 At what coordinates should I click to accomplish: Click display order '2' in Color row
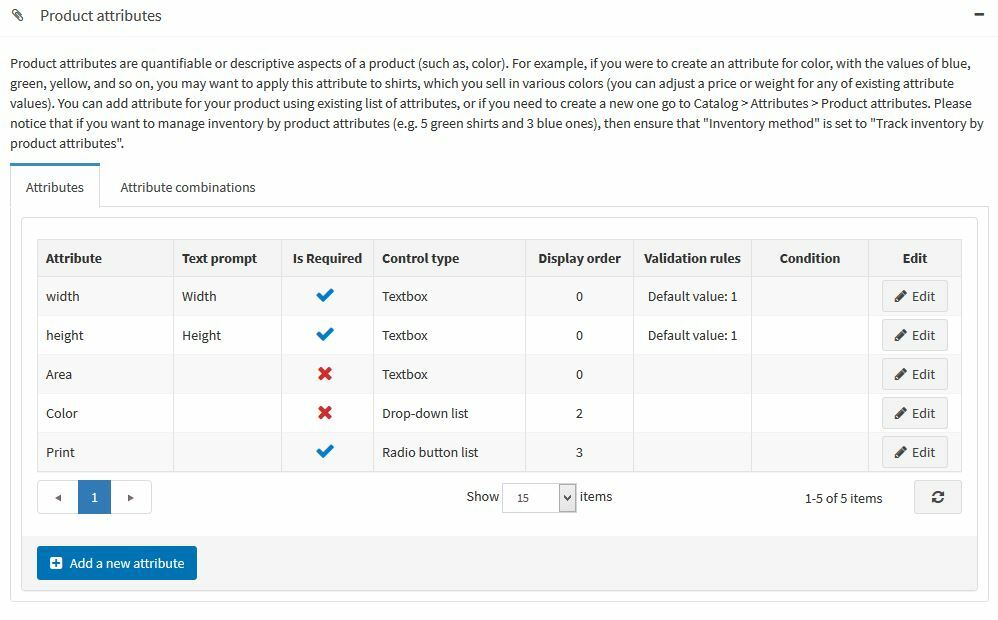point(579,414)
